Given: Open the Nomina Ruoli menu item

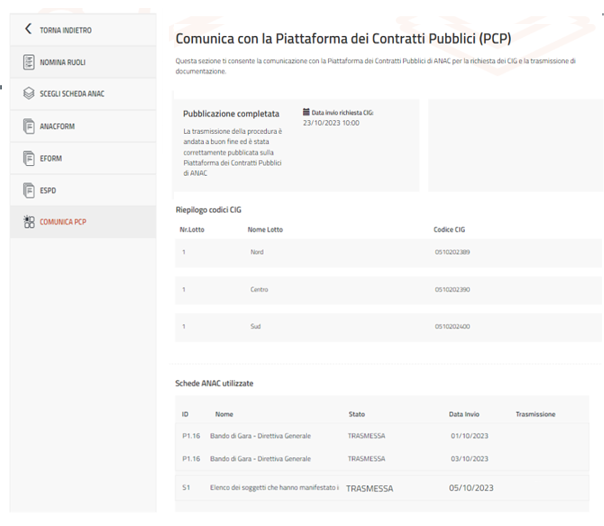Looking at the screenshot, I should pos(65,62).
